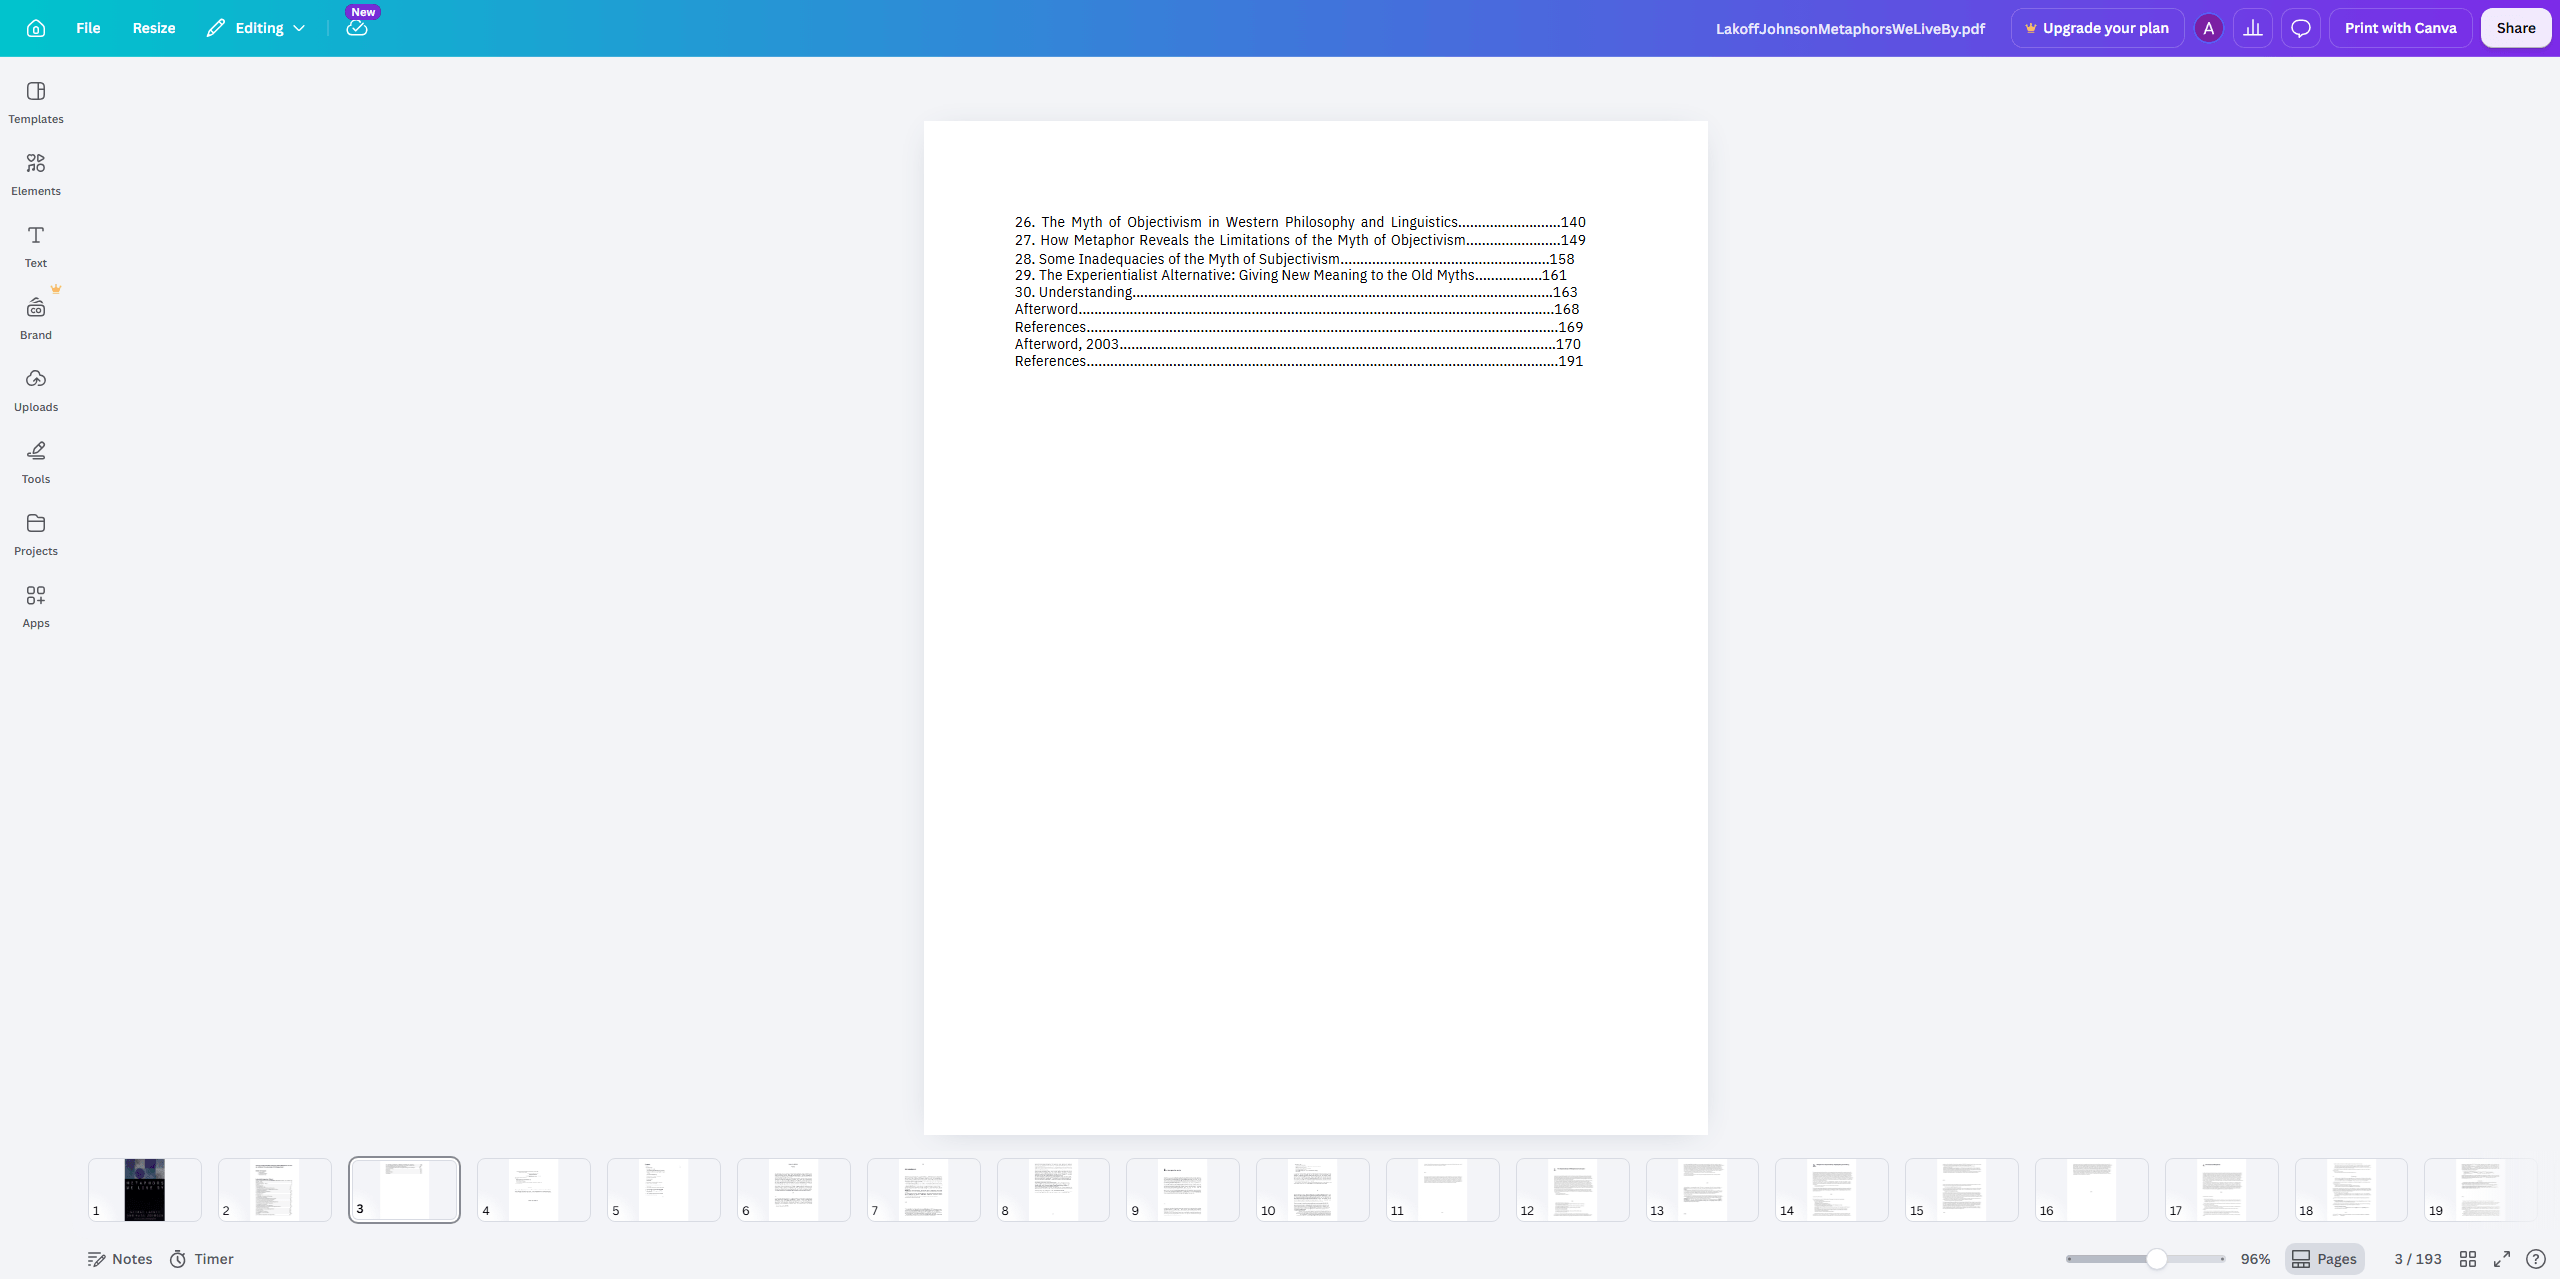This screenshot has width=2560, height=1279.
Task: Open the Elements panel
Action: 36,175
